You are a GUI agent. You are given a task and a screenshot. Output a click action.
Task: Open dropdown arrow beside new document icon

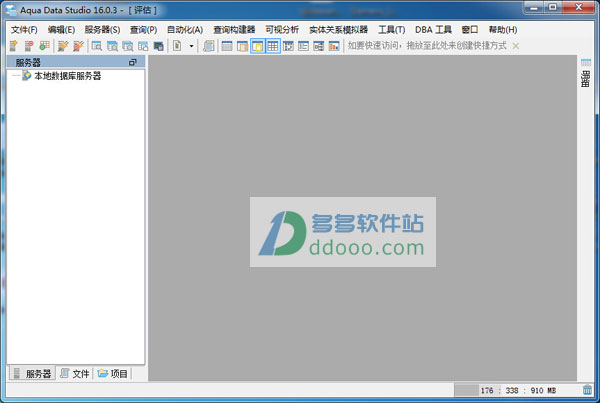tap(191, 46)
